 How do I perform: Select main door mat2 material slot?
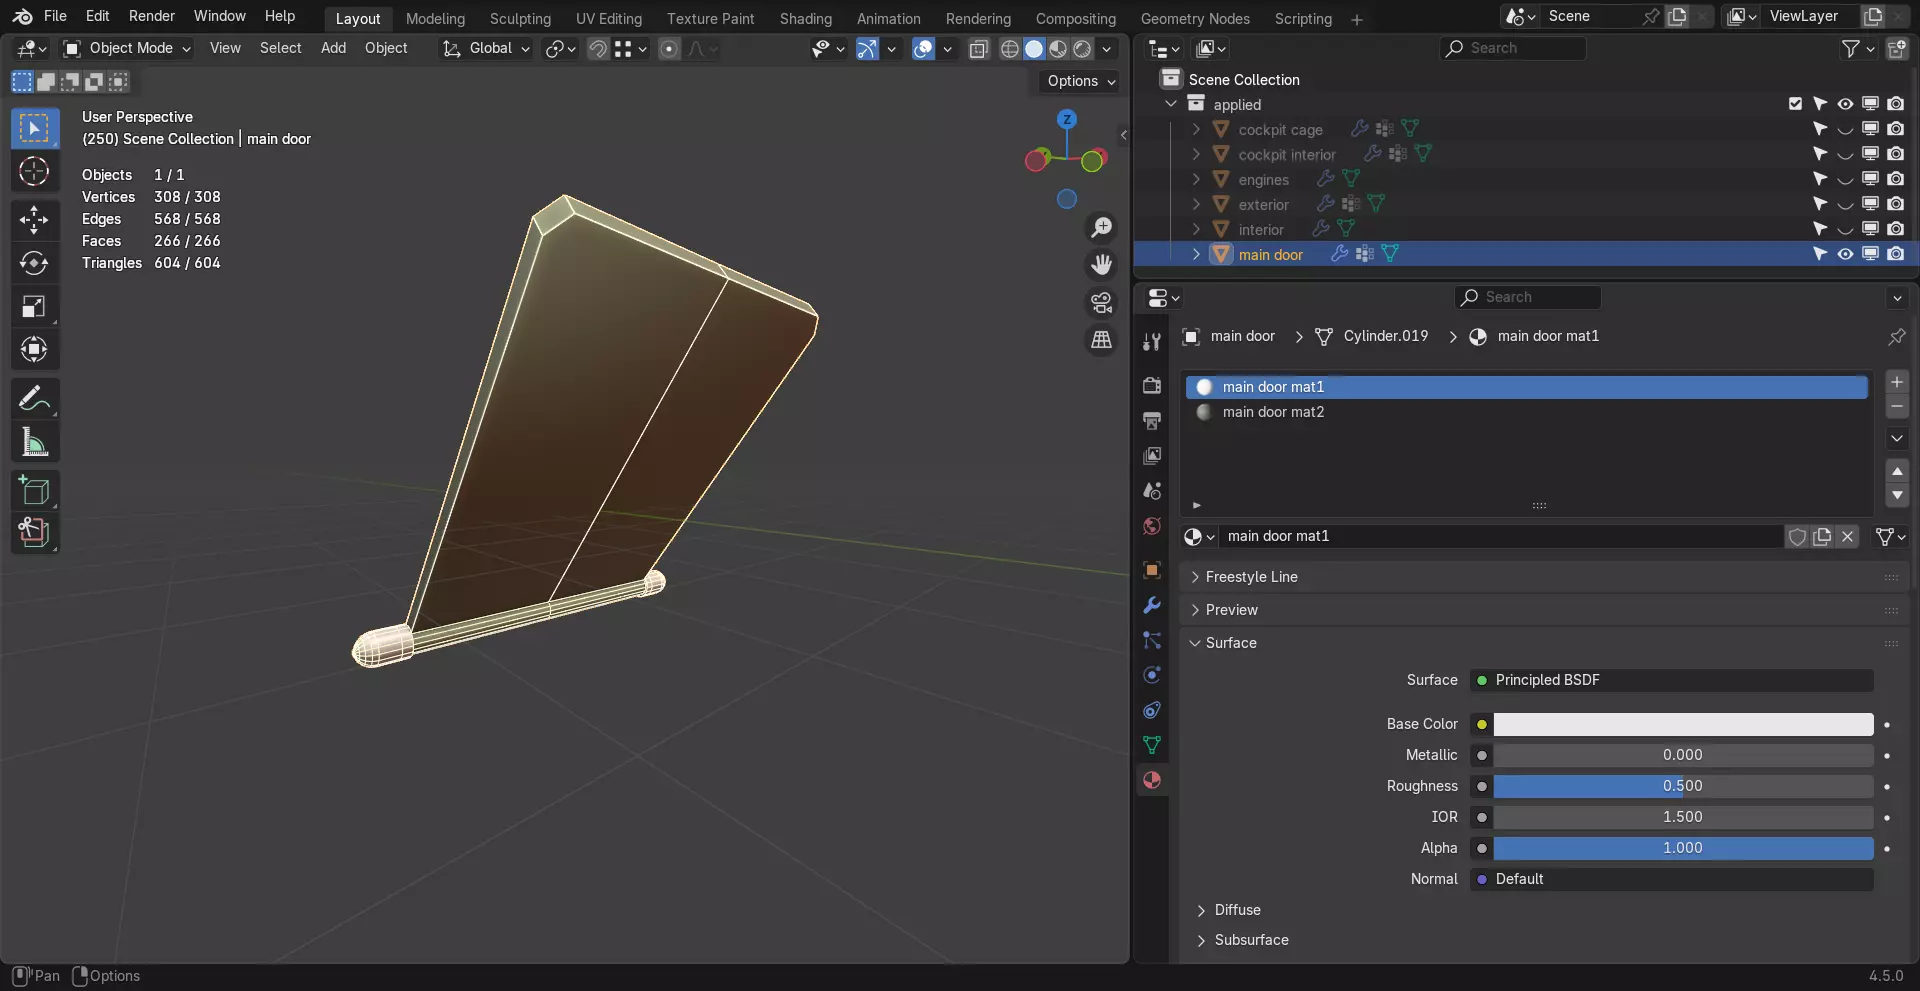tap(1527, 412)
